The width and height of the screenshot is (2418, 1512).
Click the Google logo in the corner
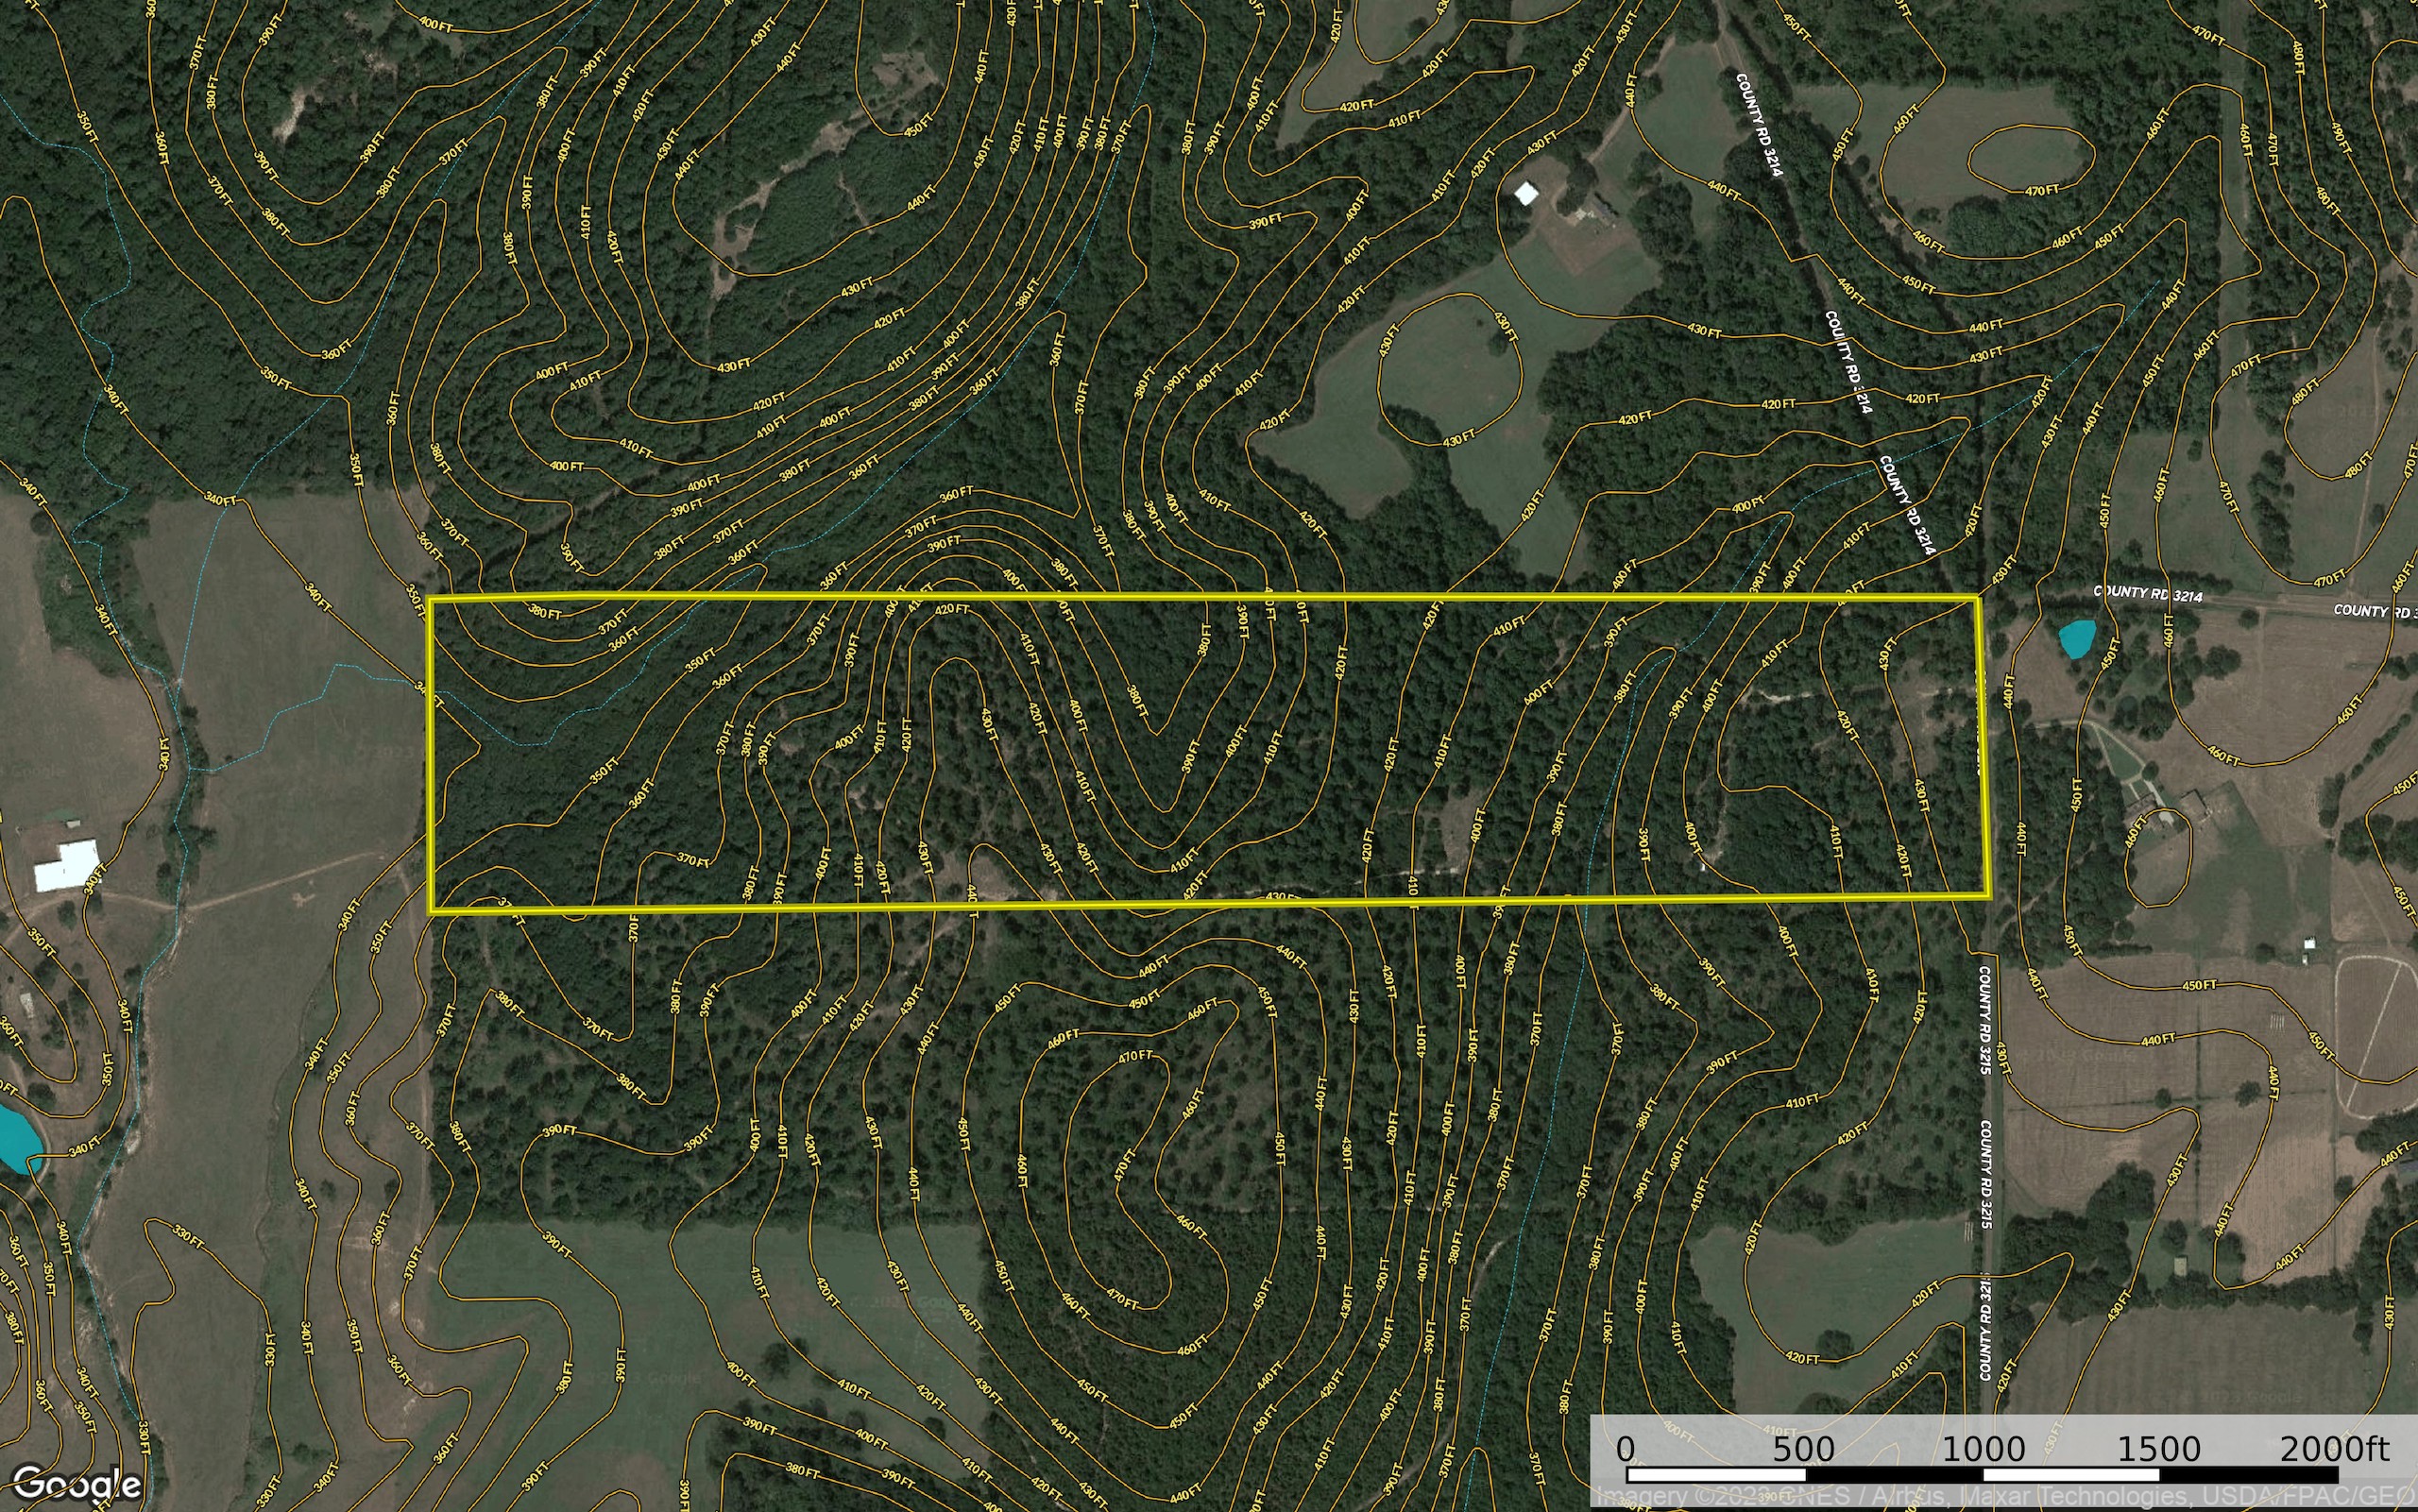coord(76,1484)
